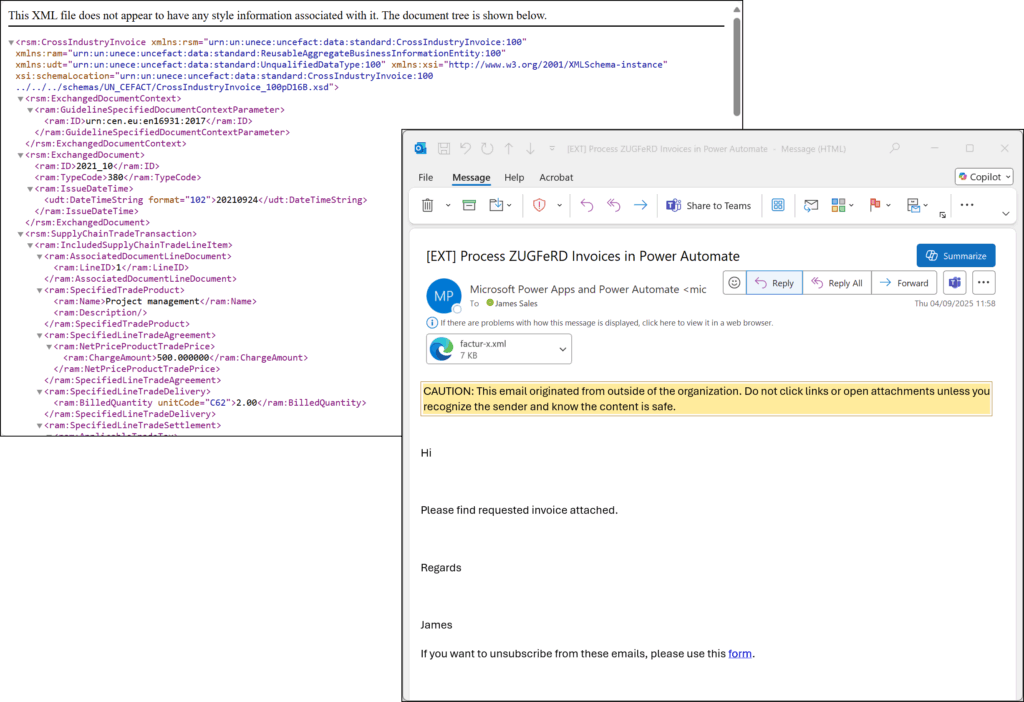Open the Categorize dropdown arrow

852,206
